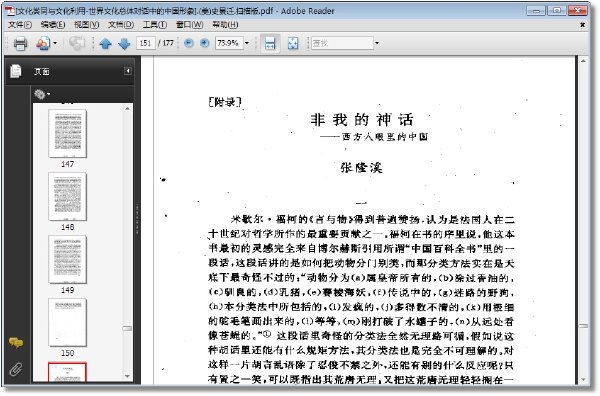Open the Attachments paperclip panel icon
The width and height of the screenshot is (600, 396).
coord(16,369)
